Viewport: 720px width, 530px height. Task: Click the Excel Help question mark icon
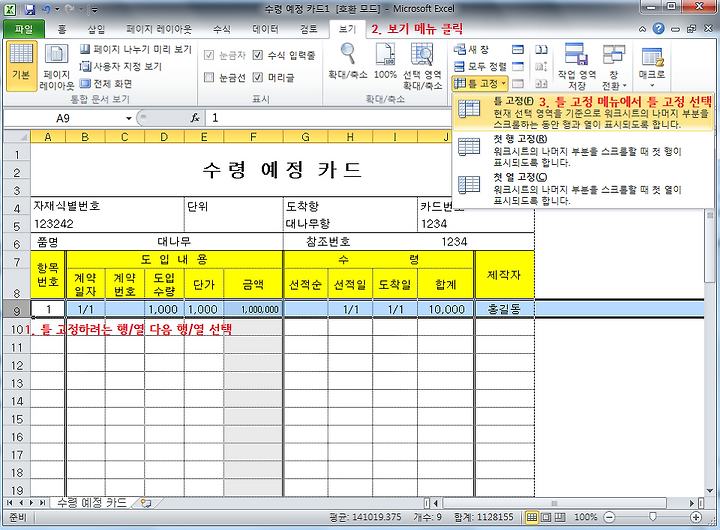pos(658,29)
